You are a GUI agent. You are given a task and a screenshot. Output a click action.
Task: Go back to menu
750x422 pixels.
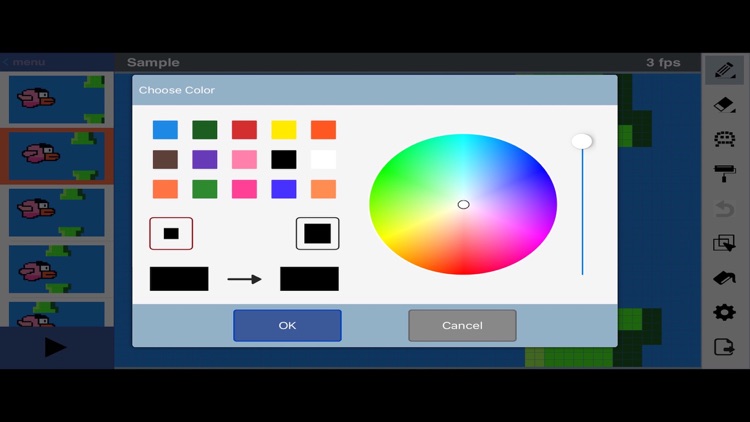point(24,62)
